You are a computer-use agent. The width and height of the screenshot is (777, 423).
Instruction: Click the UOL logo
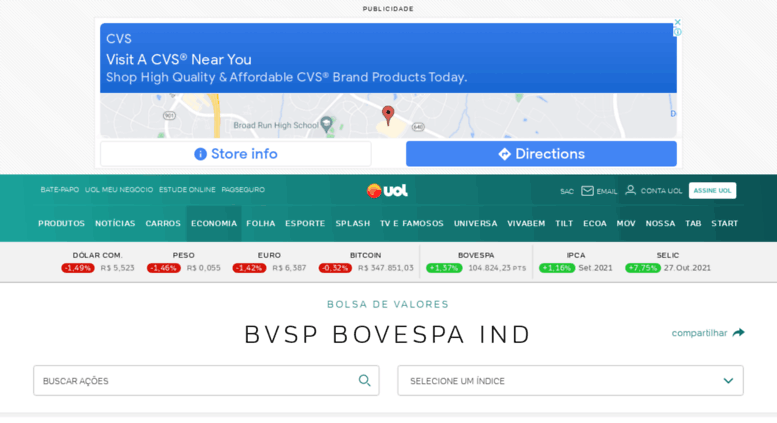[x=387, y=191]
